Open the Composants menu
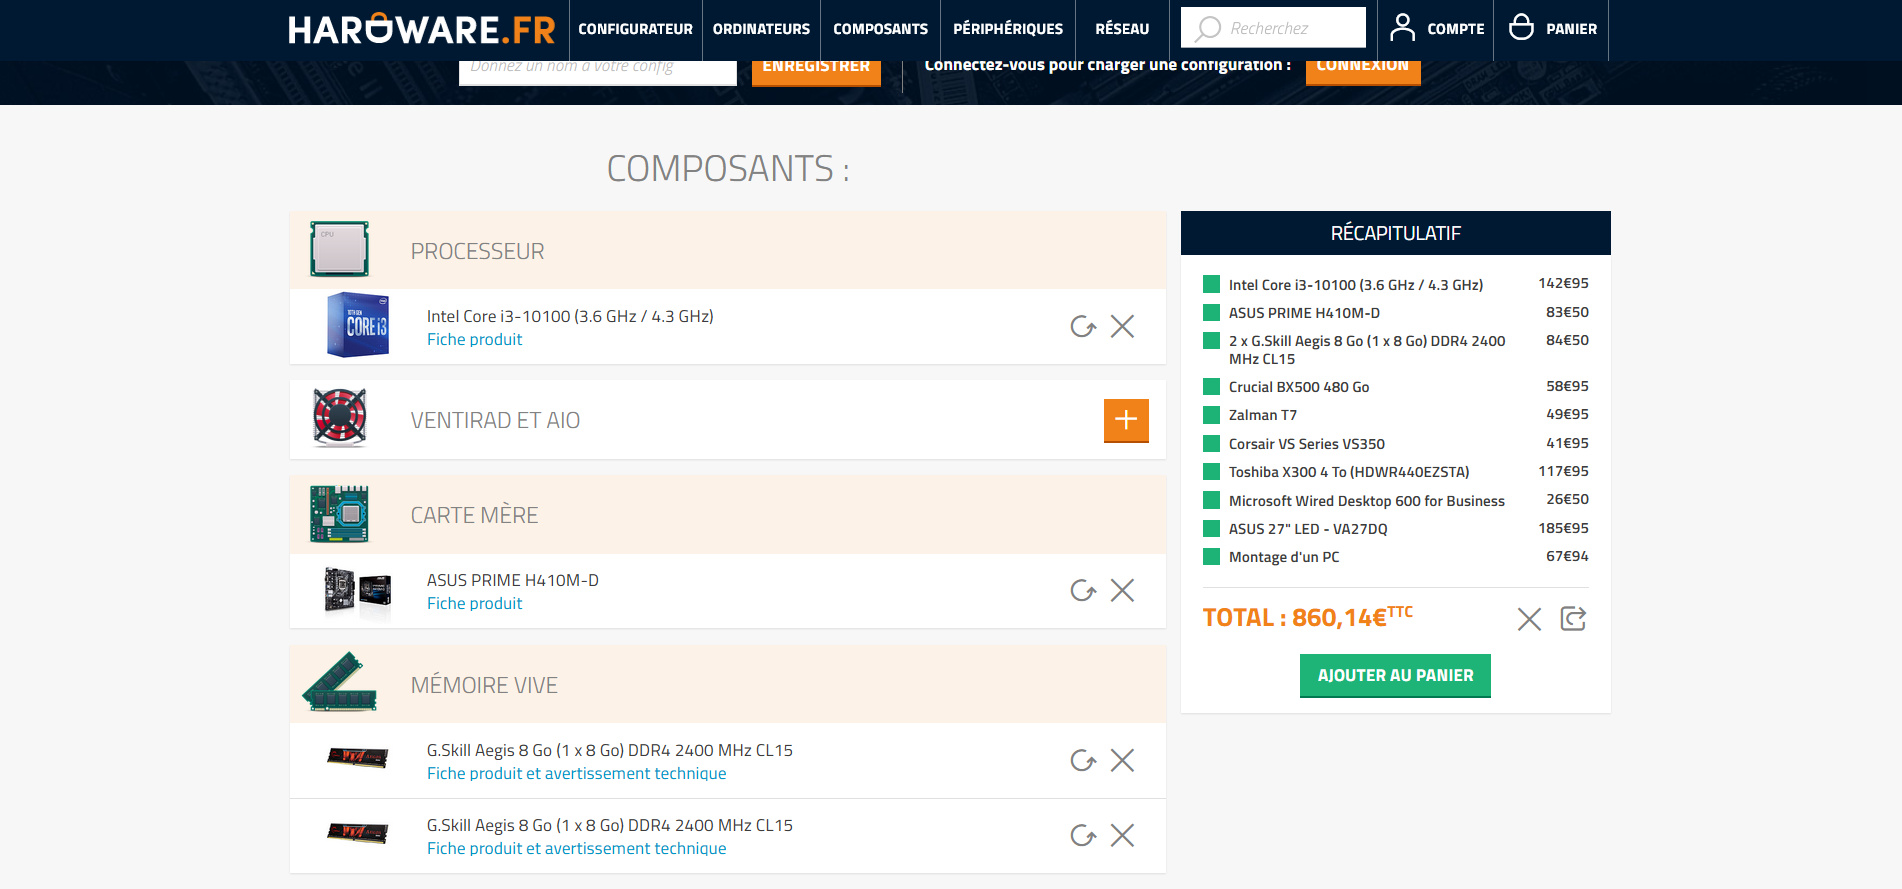This screenshot has height=889, width=1902. (x=880, y=29)
